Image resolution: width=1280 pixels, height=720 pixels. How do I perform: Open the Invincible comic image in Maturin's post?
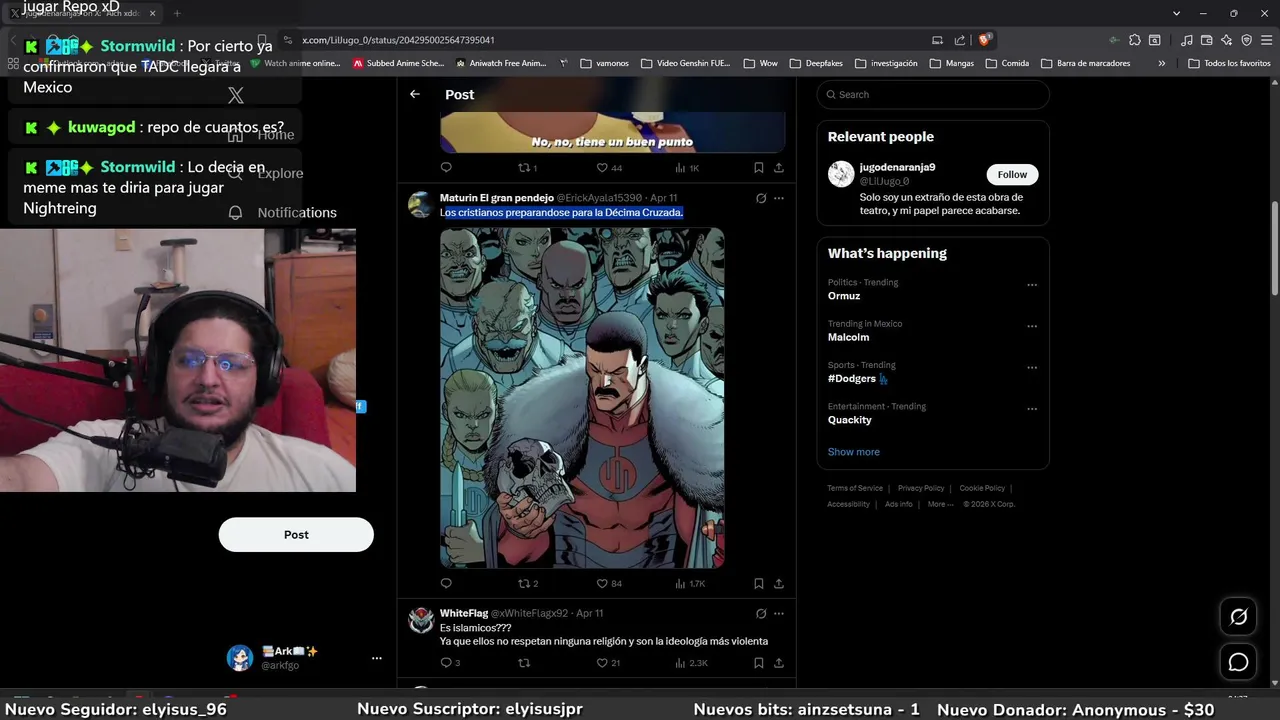tap(582, 398)
